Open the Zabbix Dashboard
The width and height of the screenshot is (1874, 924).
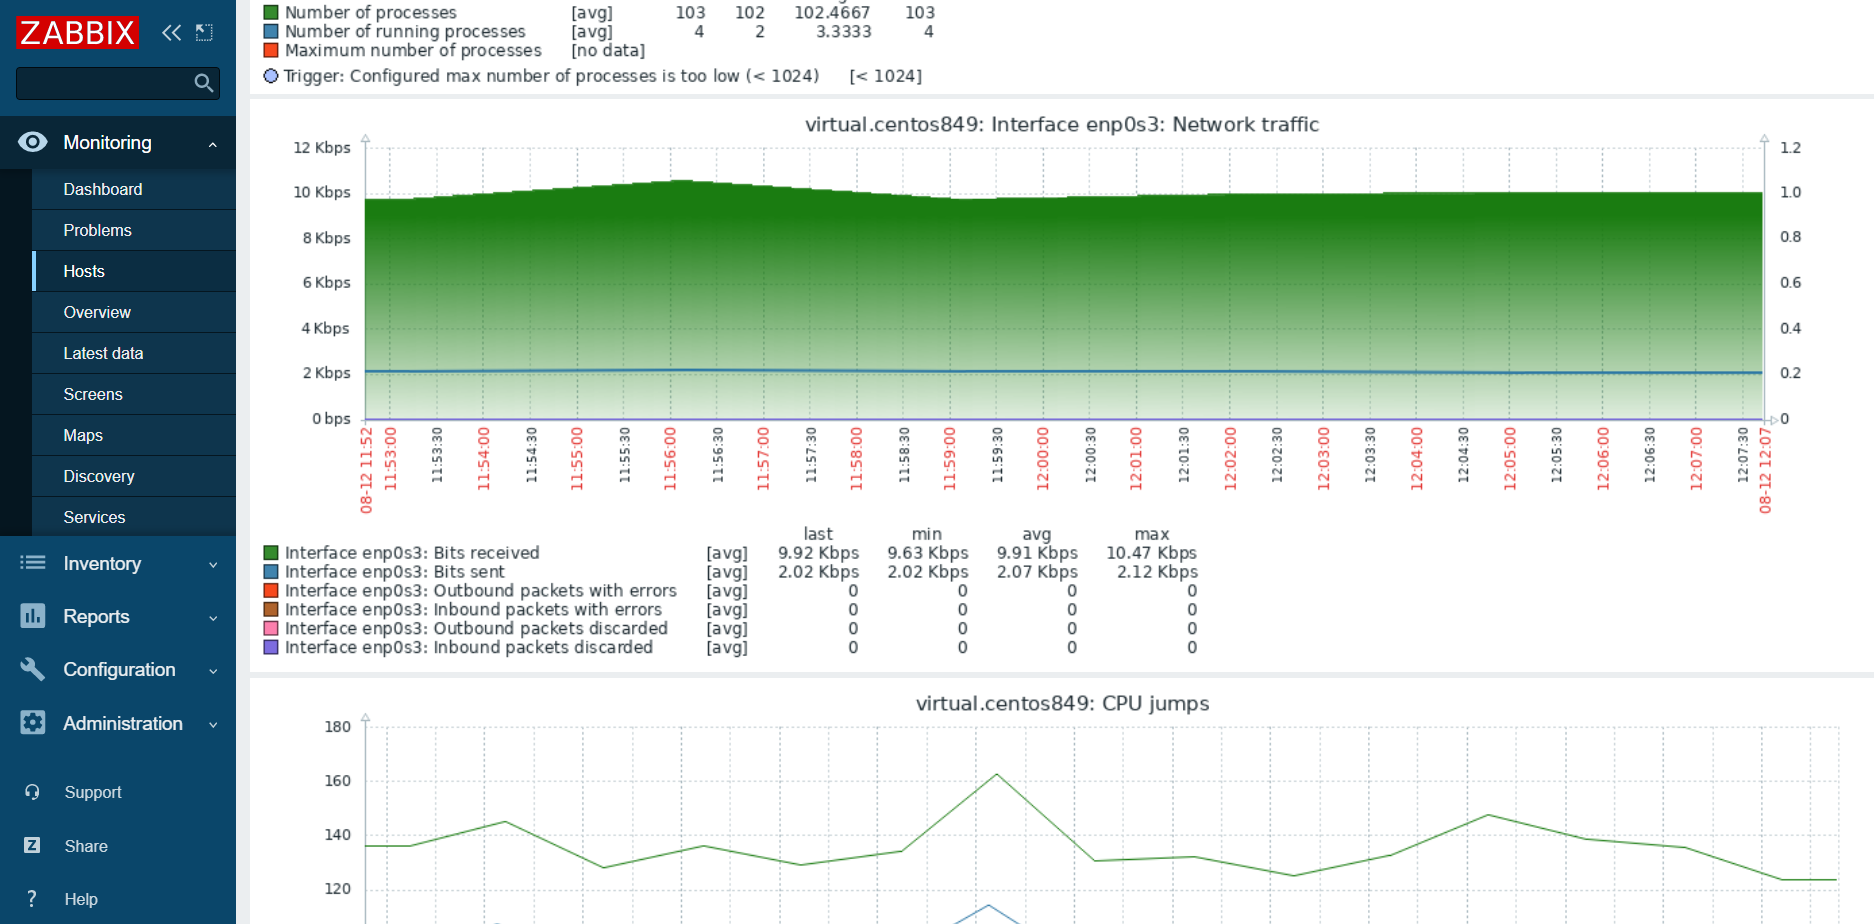tap(103, 189)
